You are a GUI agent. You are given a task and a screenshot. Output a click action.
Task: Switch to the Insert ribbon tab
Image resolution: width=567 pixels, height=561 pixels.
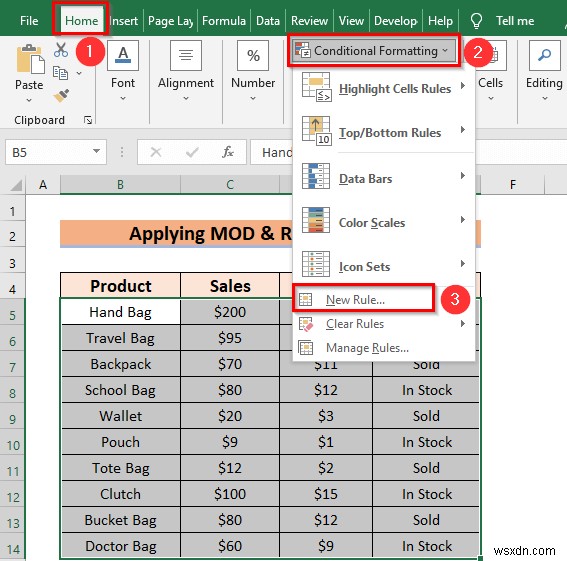(124, 21)
